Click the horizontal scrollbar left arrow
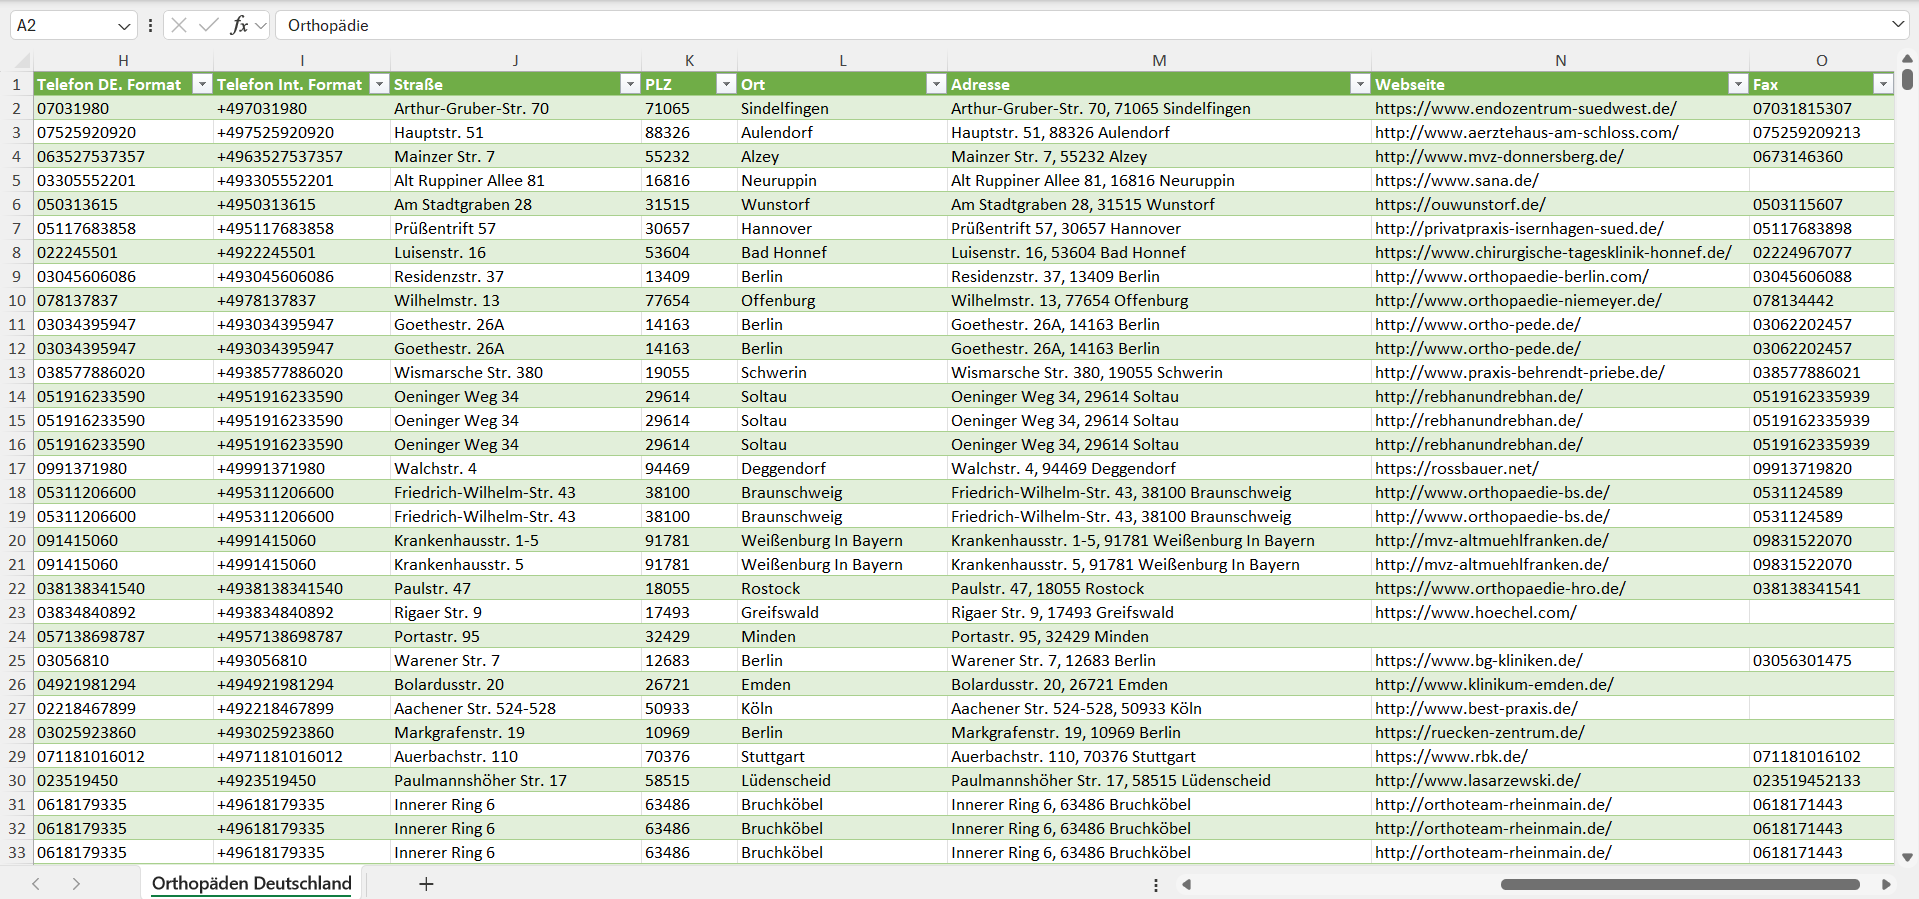The height and width of the screenshot is (899, 1919). coord(1187,884)
